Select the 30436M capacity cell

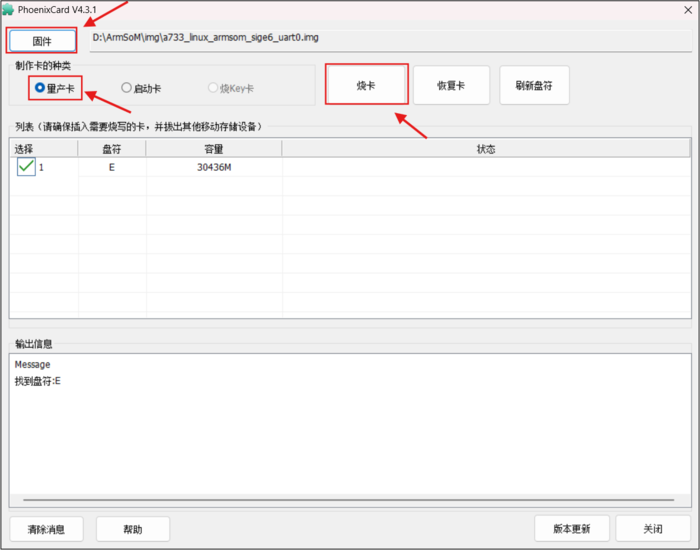(x=214, y=167)
